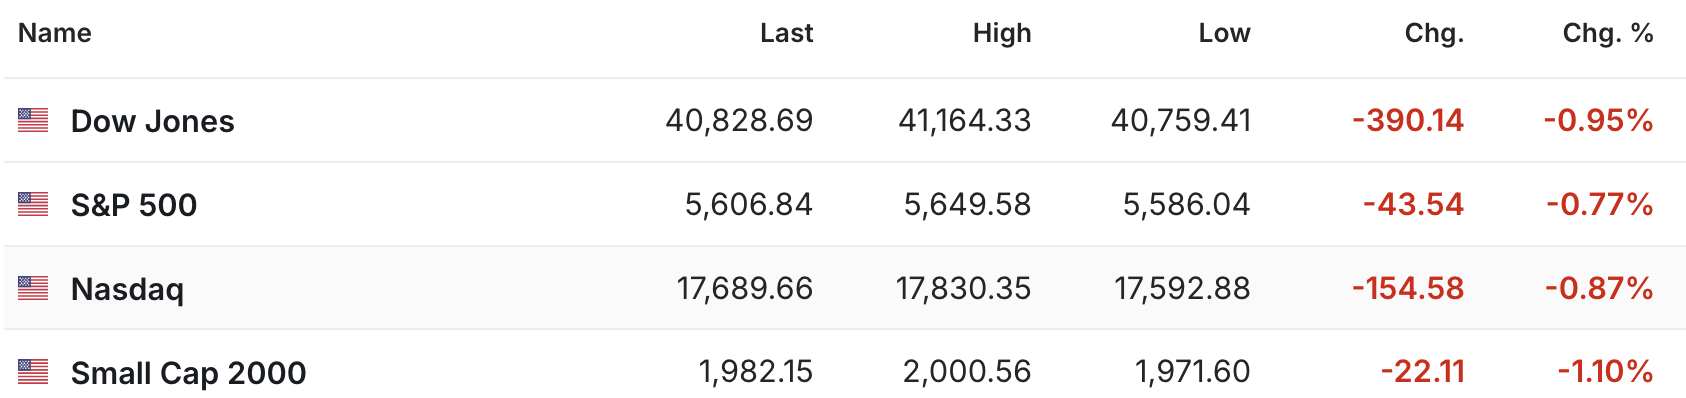Click the US flag icon beside Dow Jones

pos(33,121)
